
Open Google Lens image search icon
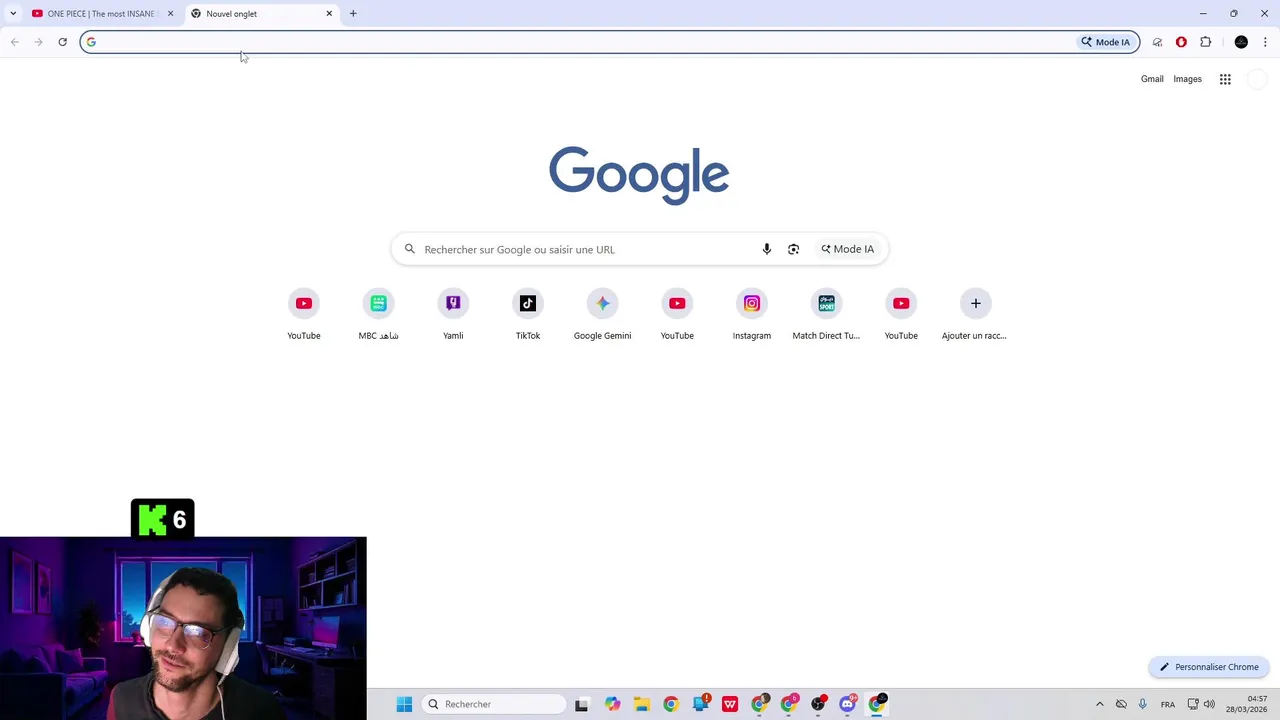pos(793,249)
